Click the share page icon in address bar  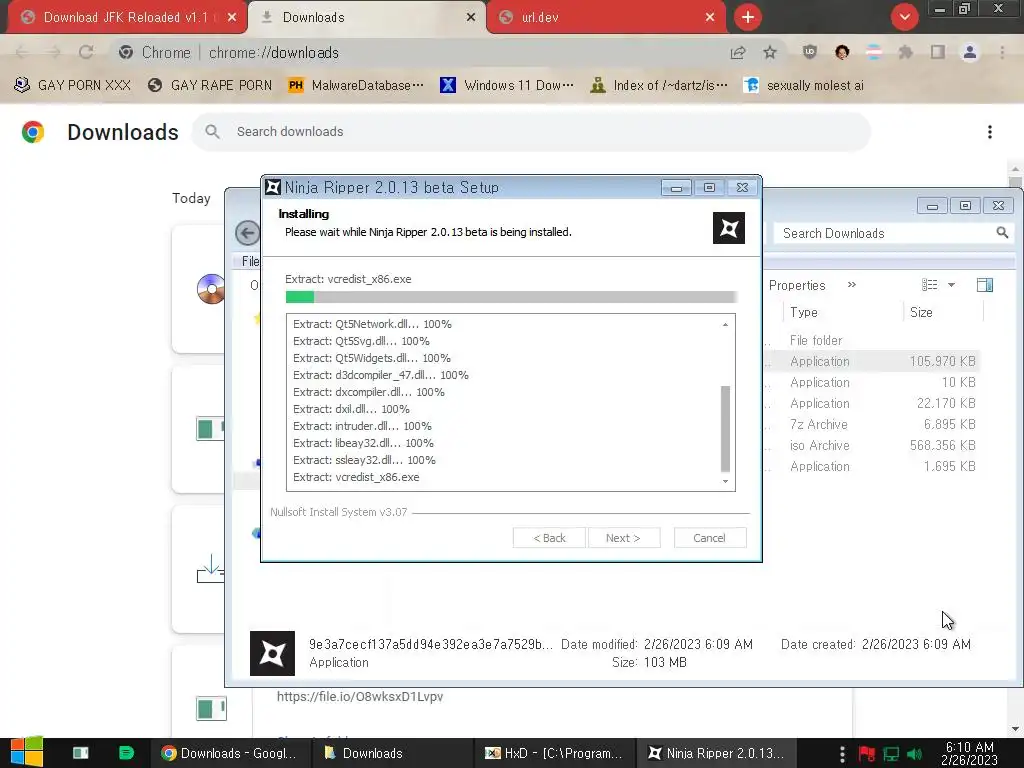(x=738, y=52)
